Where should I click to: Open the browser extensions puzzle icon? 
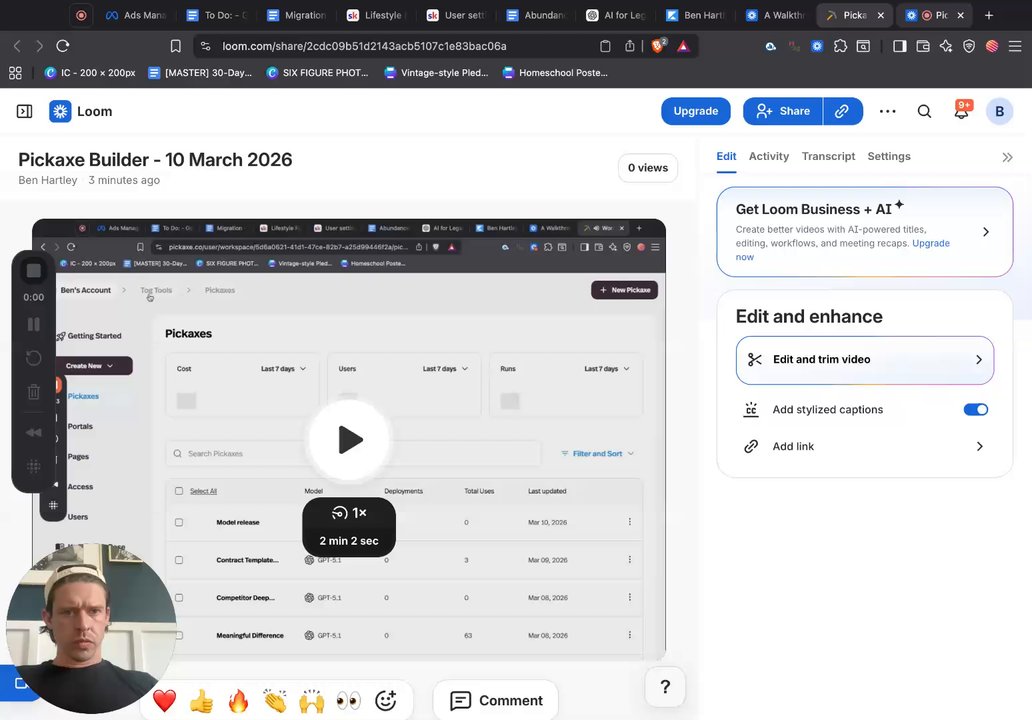pos(840,46)
